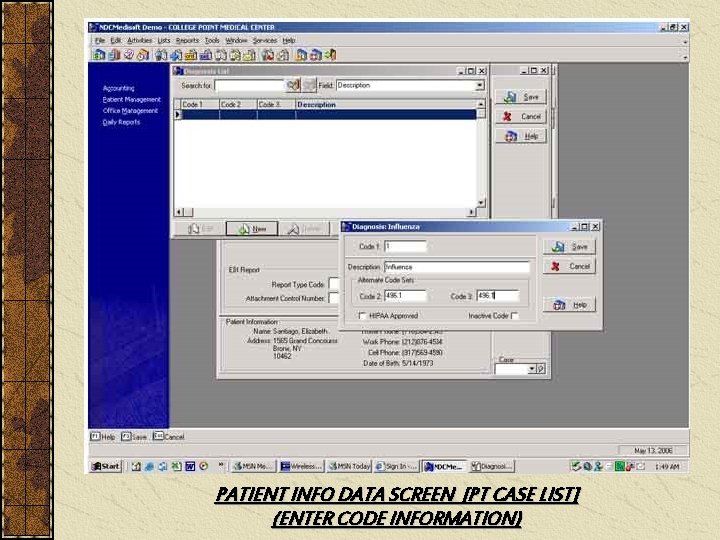This screenshot has width=720, height=540.
Task: Click the Windows Start button
Action: tap(106, 467)
